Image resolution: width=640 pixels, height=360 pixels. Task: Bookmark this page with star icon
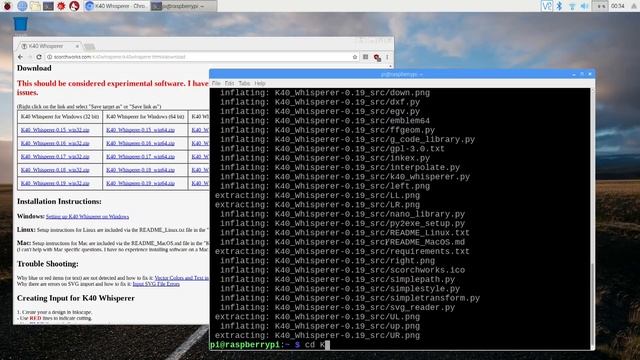click(x=355, y=57)
